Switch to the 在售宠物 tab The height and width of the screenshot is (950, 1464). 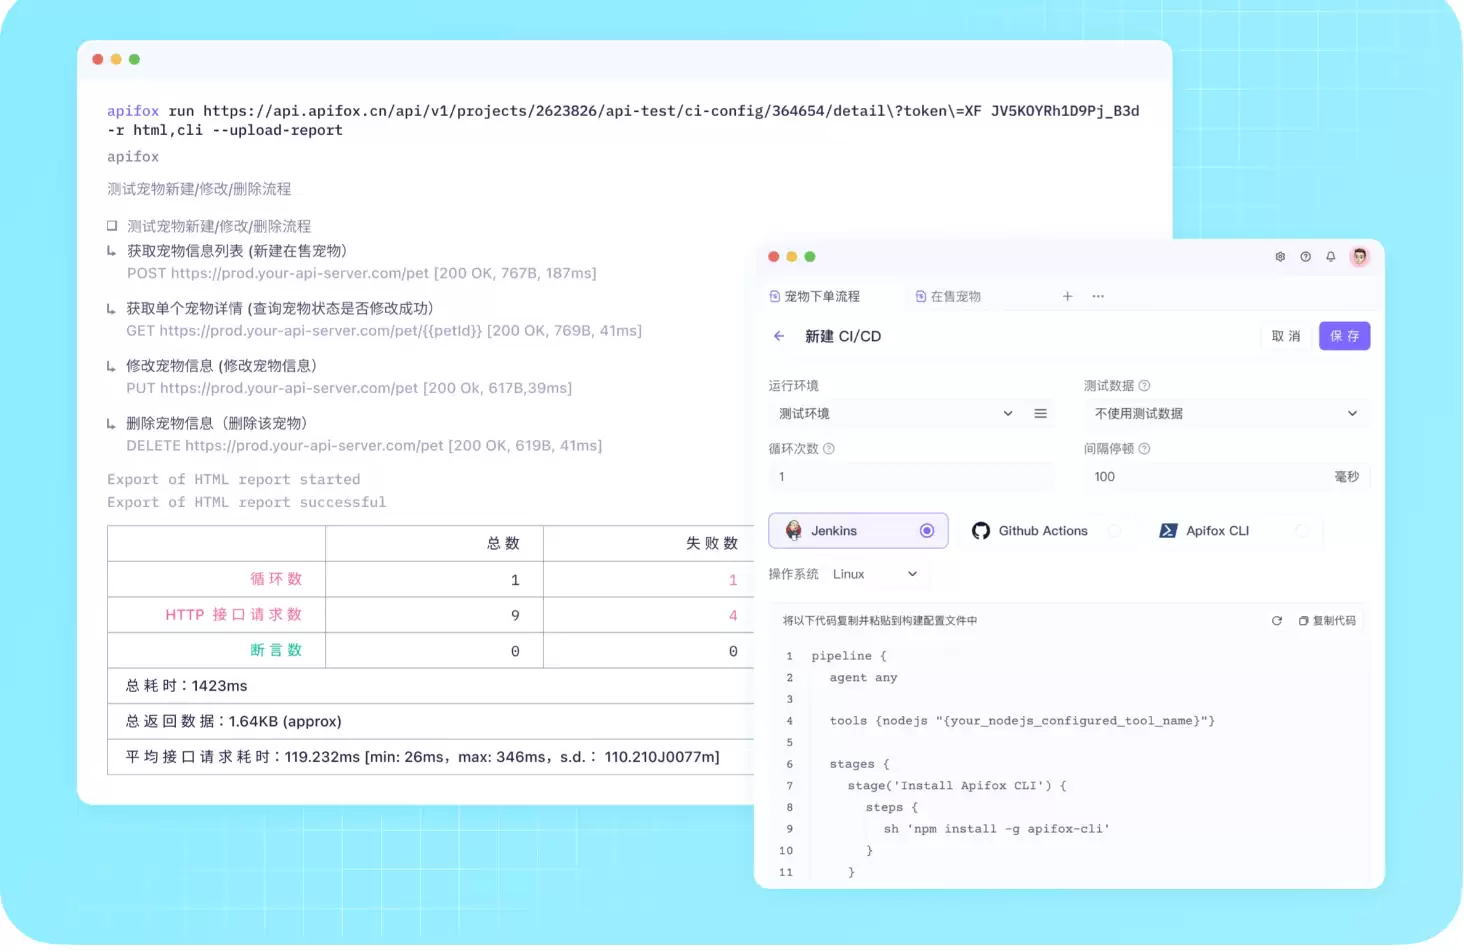click(948, 296)
